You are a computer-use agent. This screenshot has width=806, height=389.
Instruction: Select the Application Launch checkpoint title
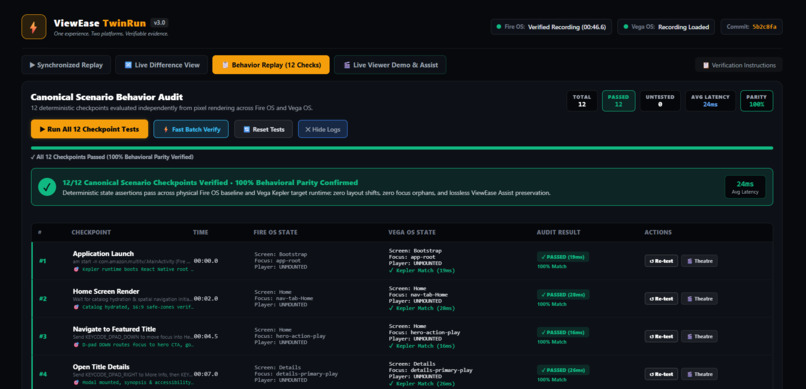click(x=103, y=253)
